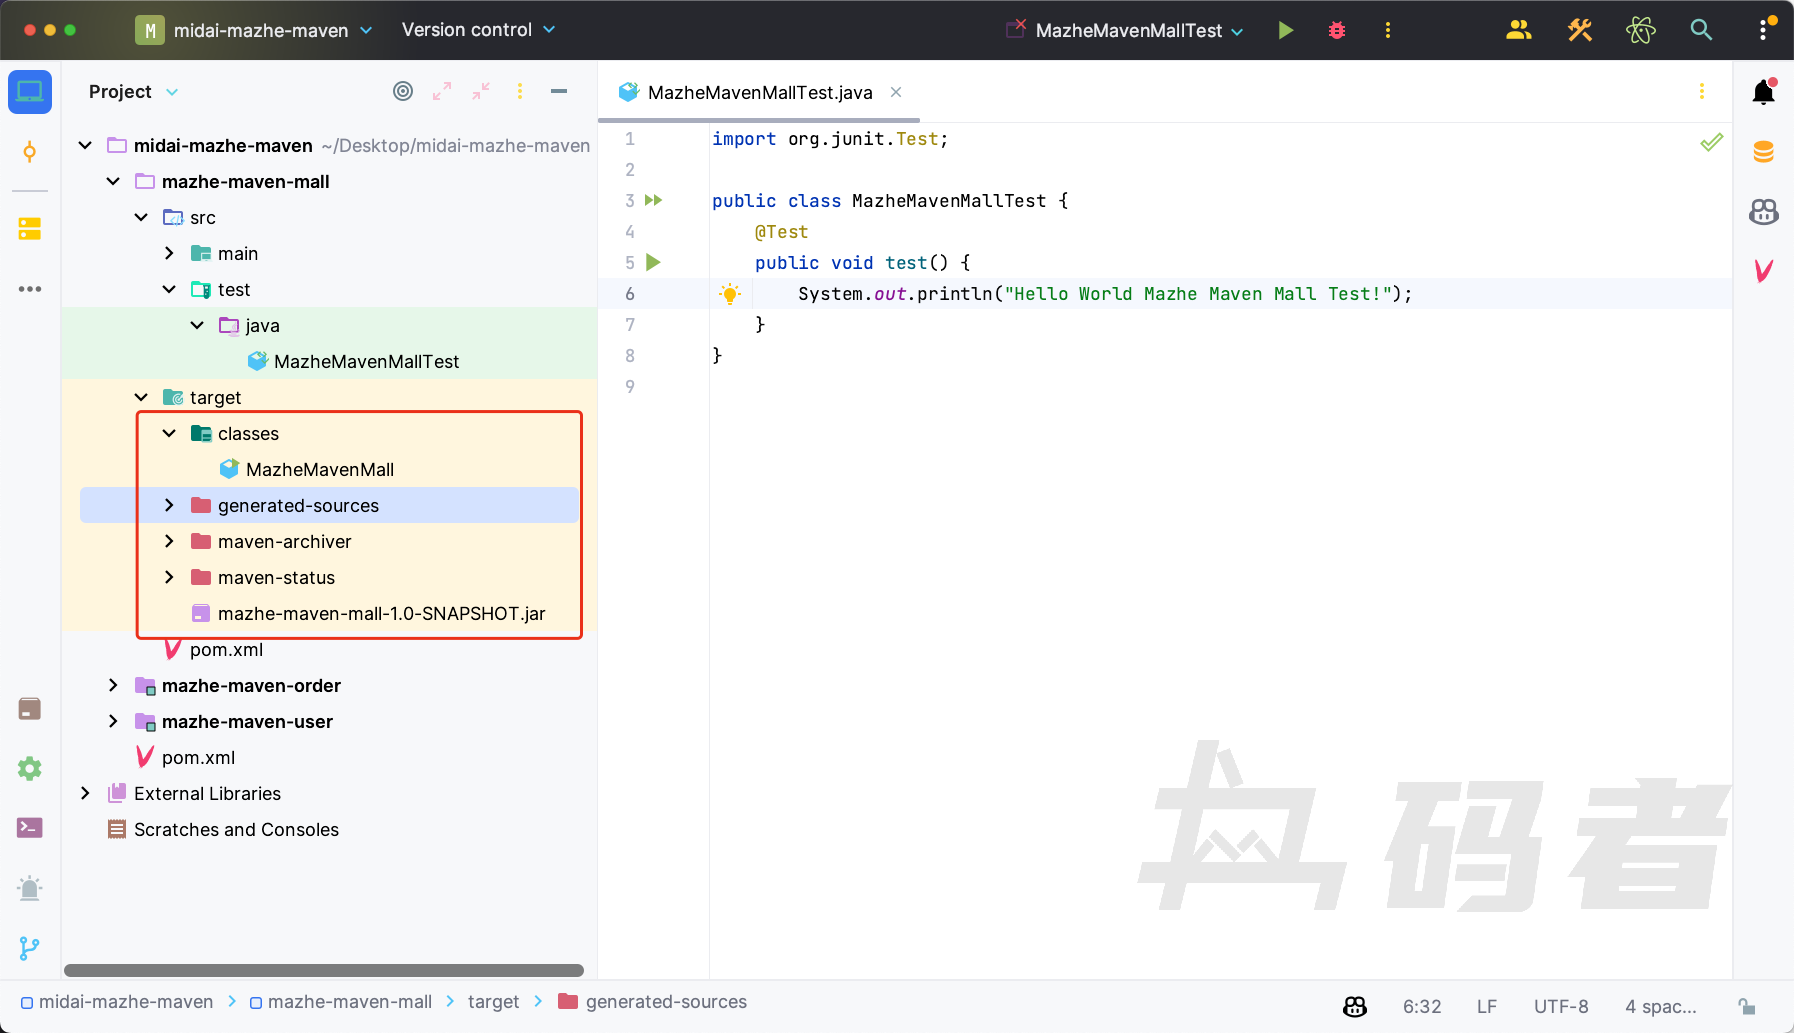The image size is (1794, 1033).
Task: Open the Maven tool window on the right sidebar
Action: [1764, 270]
